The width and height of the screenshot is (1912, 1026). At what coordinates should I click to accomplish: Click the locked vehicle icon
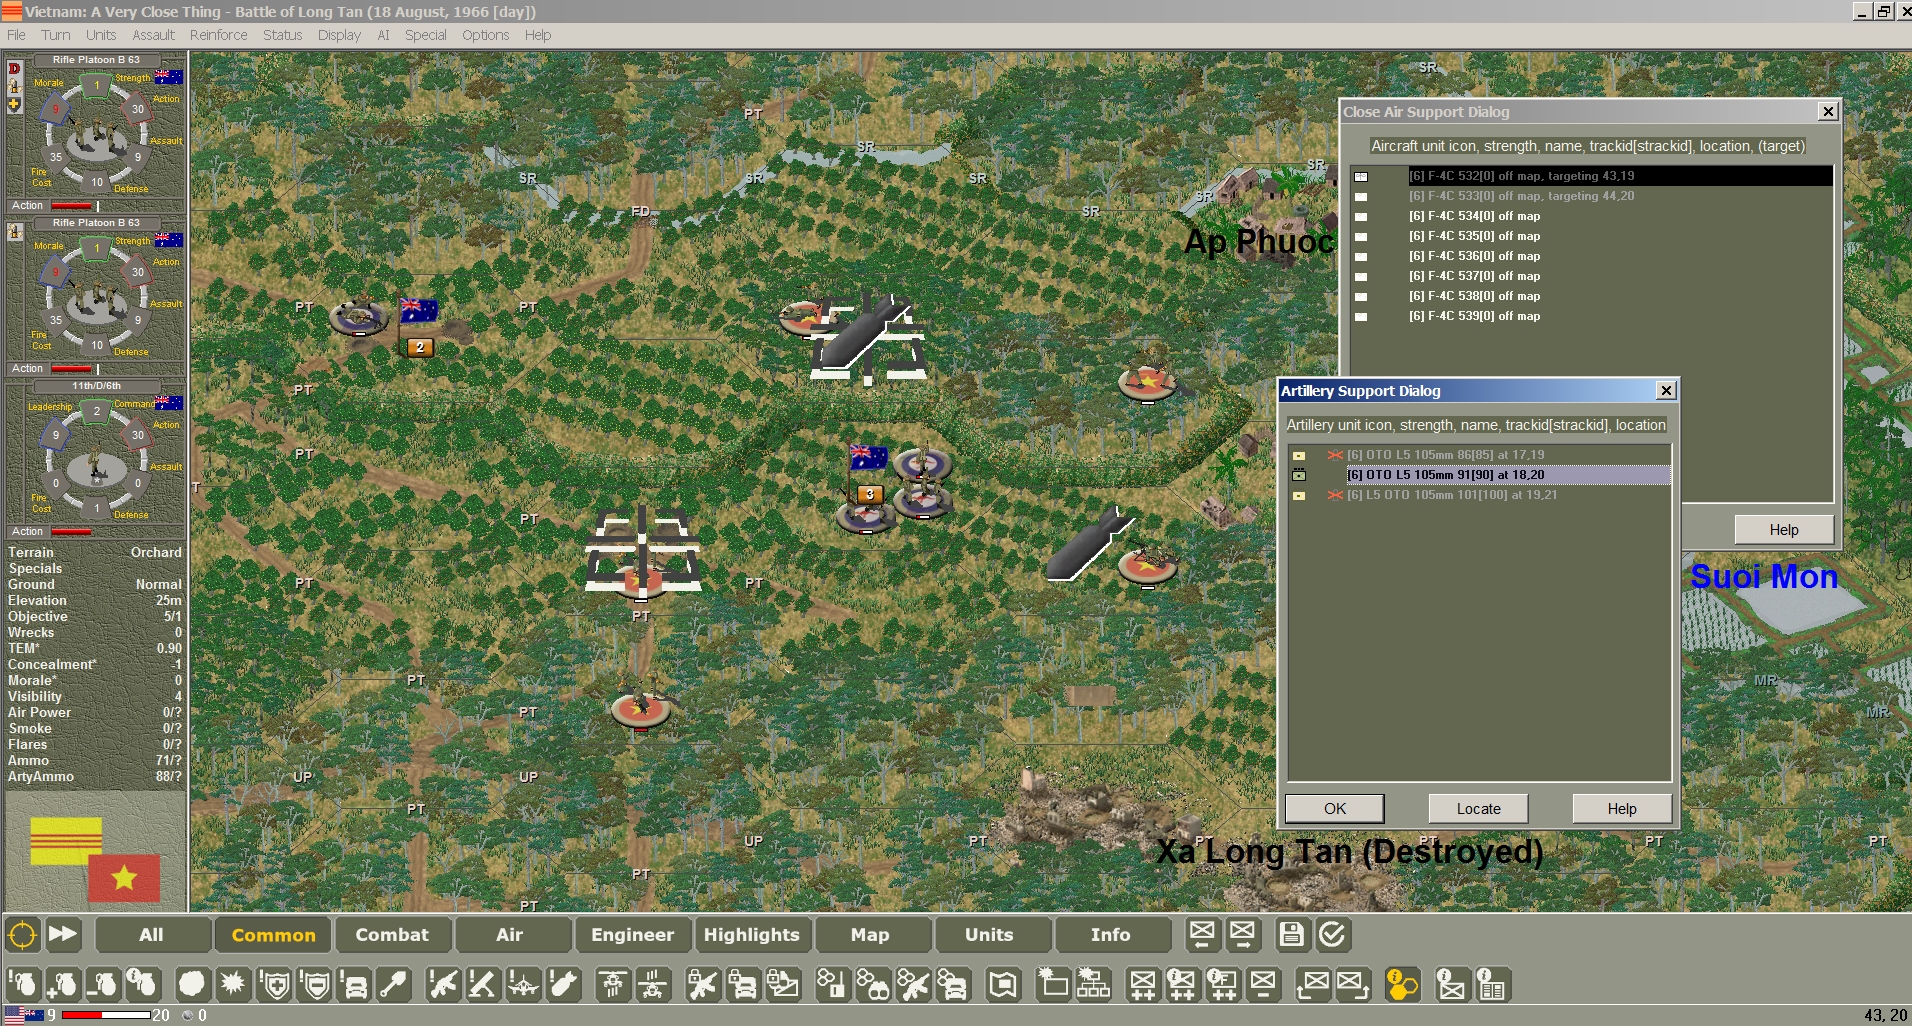[743, 985]
